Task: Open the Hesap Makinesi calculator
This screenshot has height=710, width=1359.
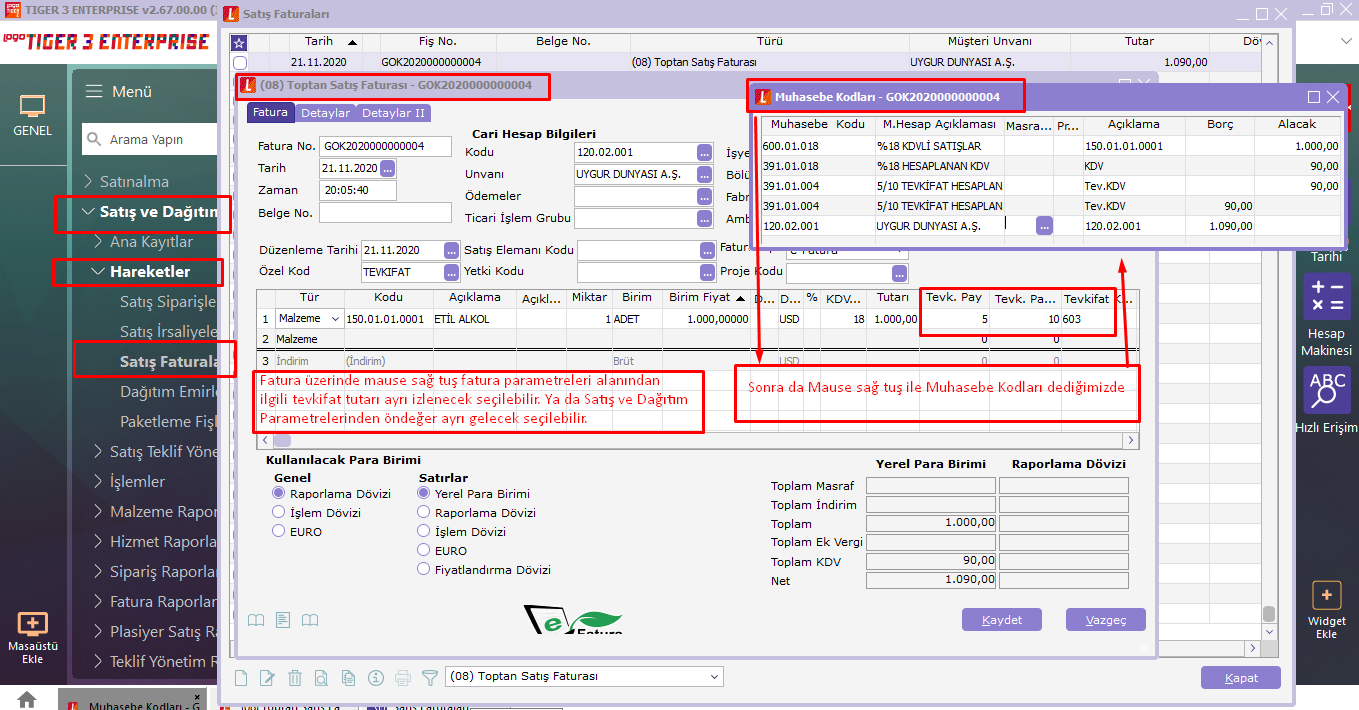Action: click(1326, 298)
